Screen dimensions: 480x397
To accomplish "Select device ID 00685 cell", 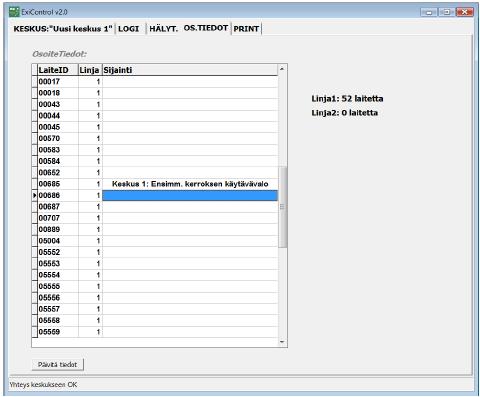I will pyautogui.click(x=58, y=184).
